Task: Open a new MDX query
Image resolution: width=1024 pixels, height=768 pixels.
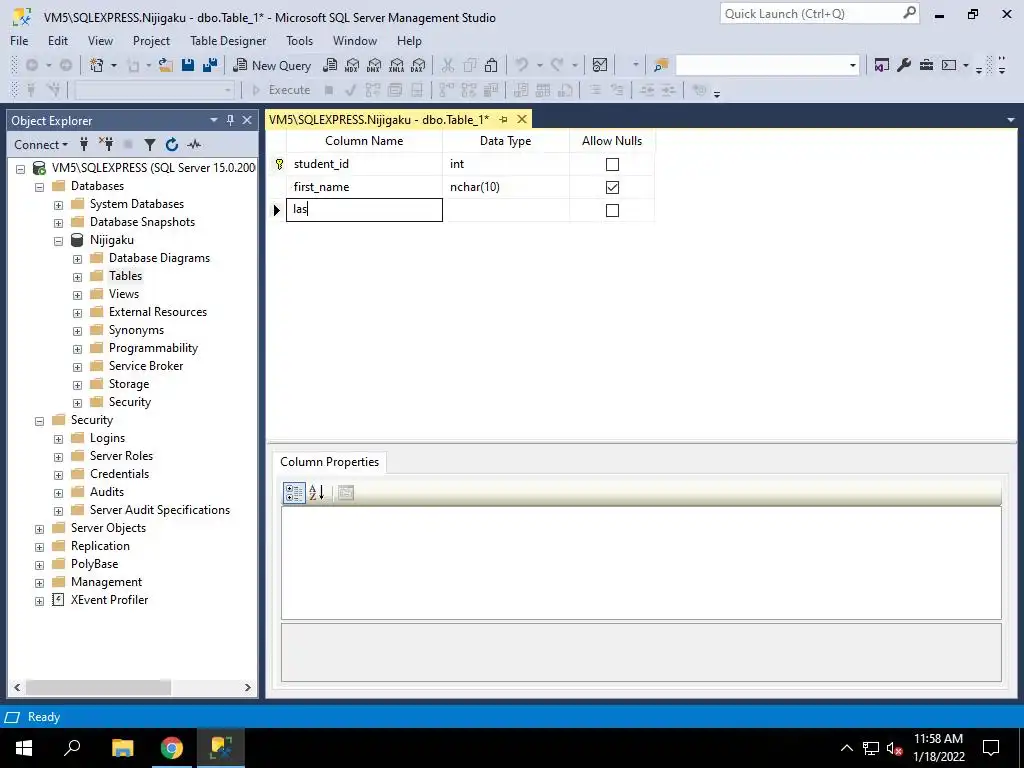Action: [352, 65]
